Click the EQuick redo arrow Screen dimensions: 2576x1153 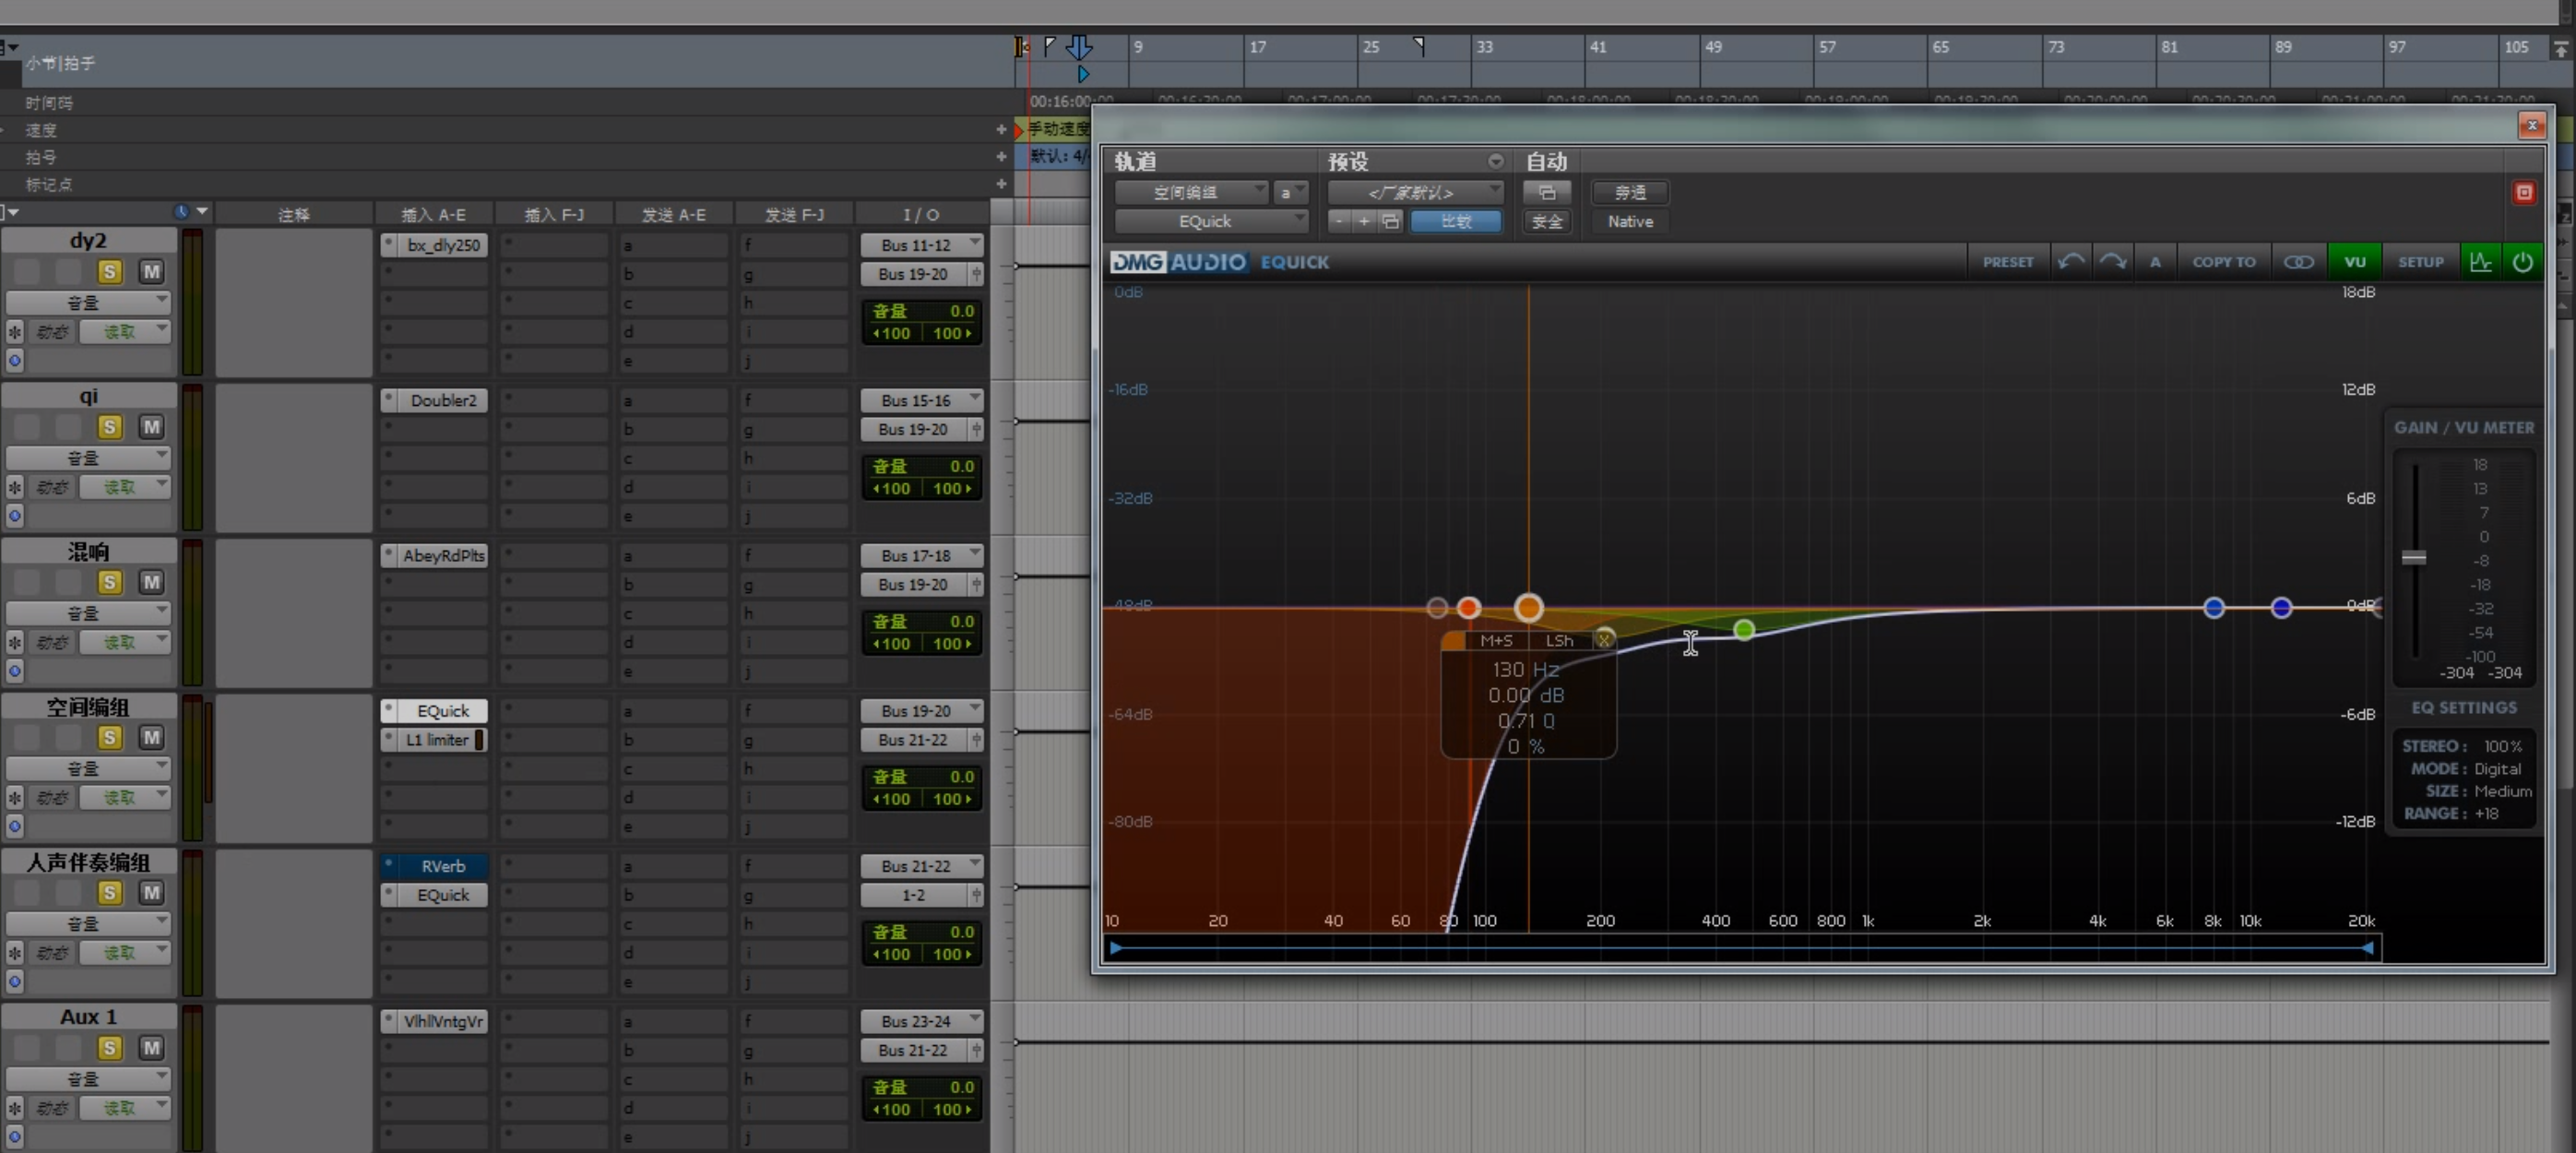point(2112,262)
